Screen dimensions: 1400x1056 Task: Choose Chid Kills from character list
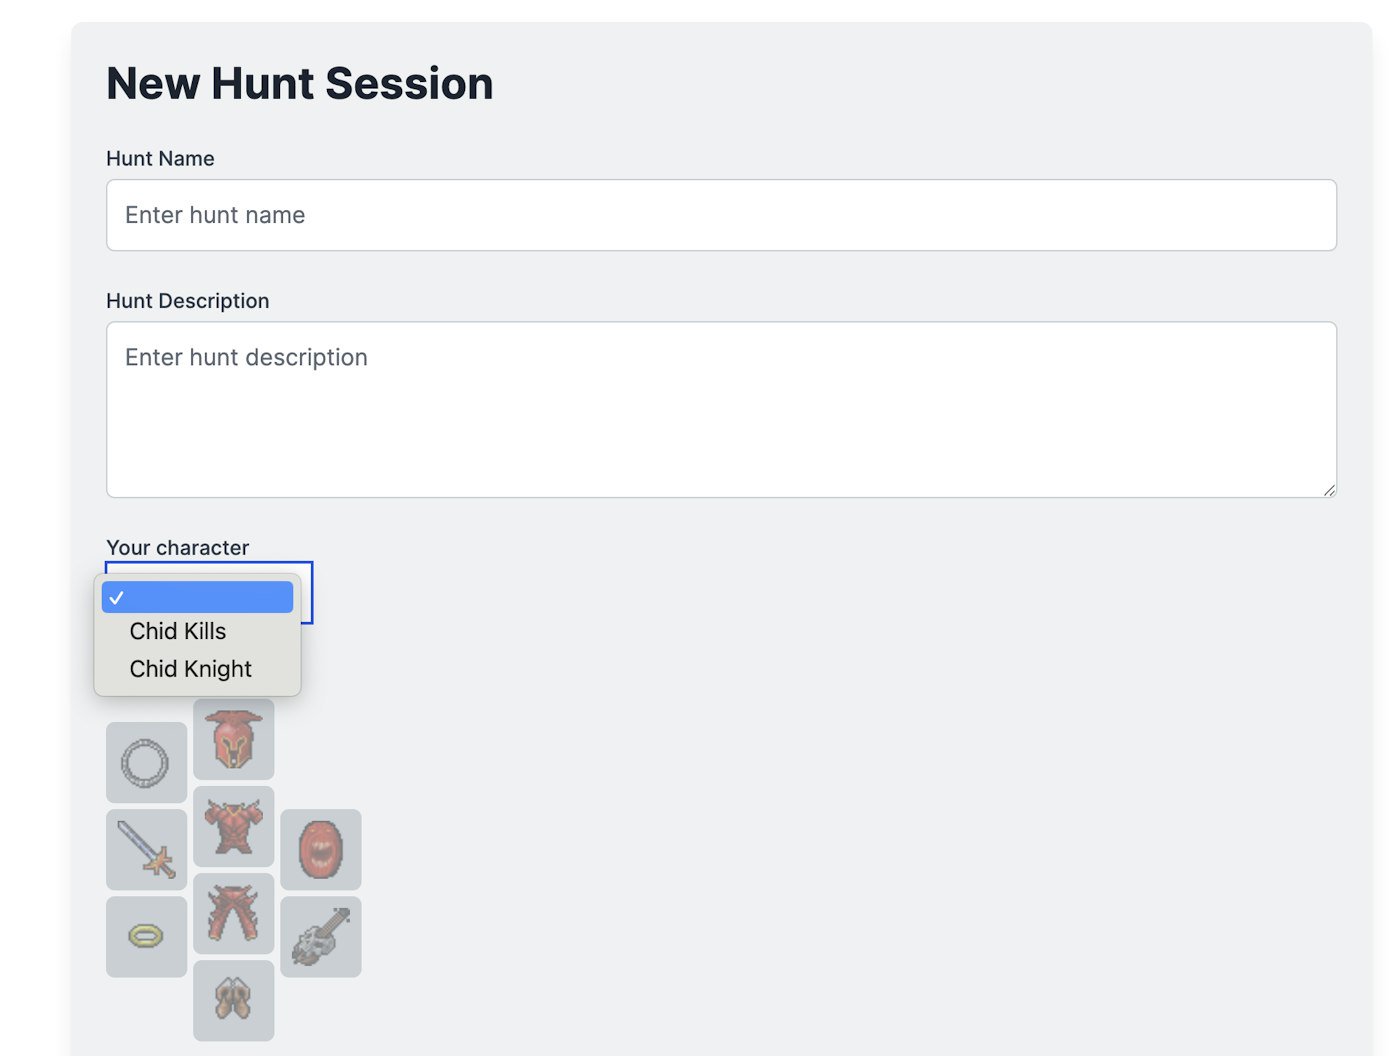pos(178,632)
